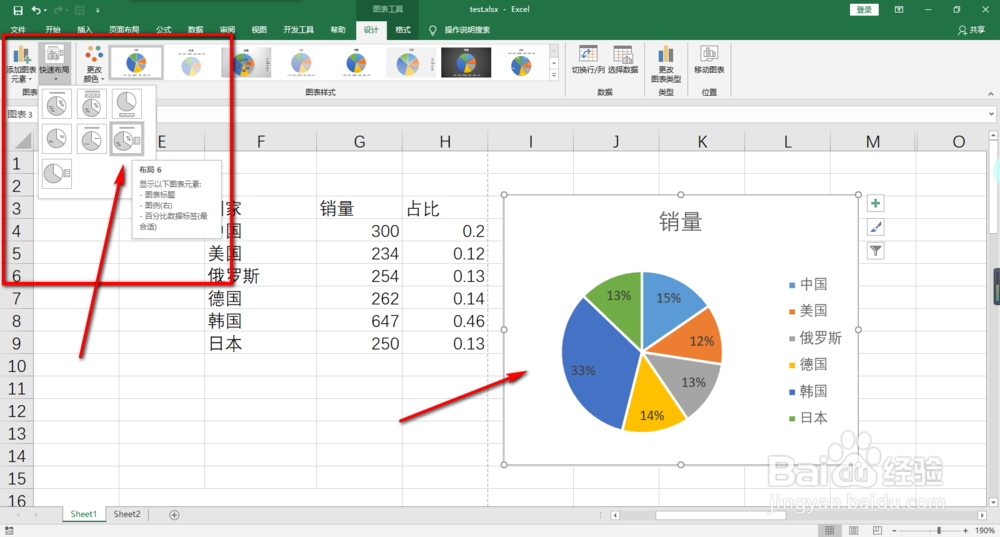Click the Save icon in quick access toolbar
The image size is (1000, 537).
[x=18, y=10]
